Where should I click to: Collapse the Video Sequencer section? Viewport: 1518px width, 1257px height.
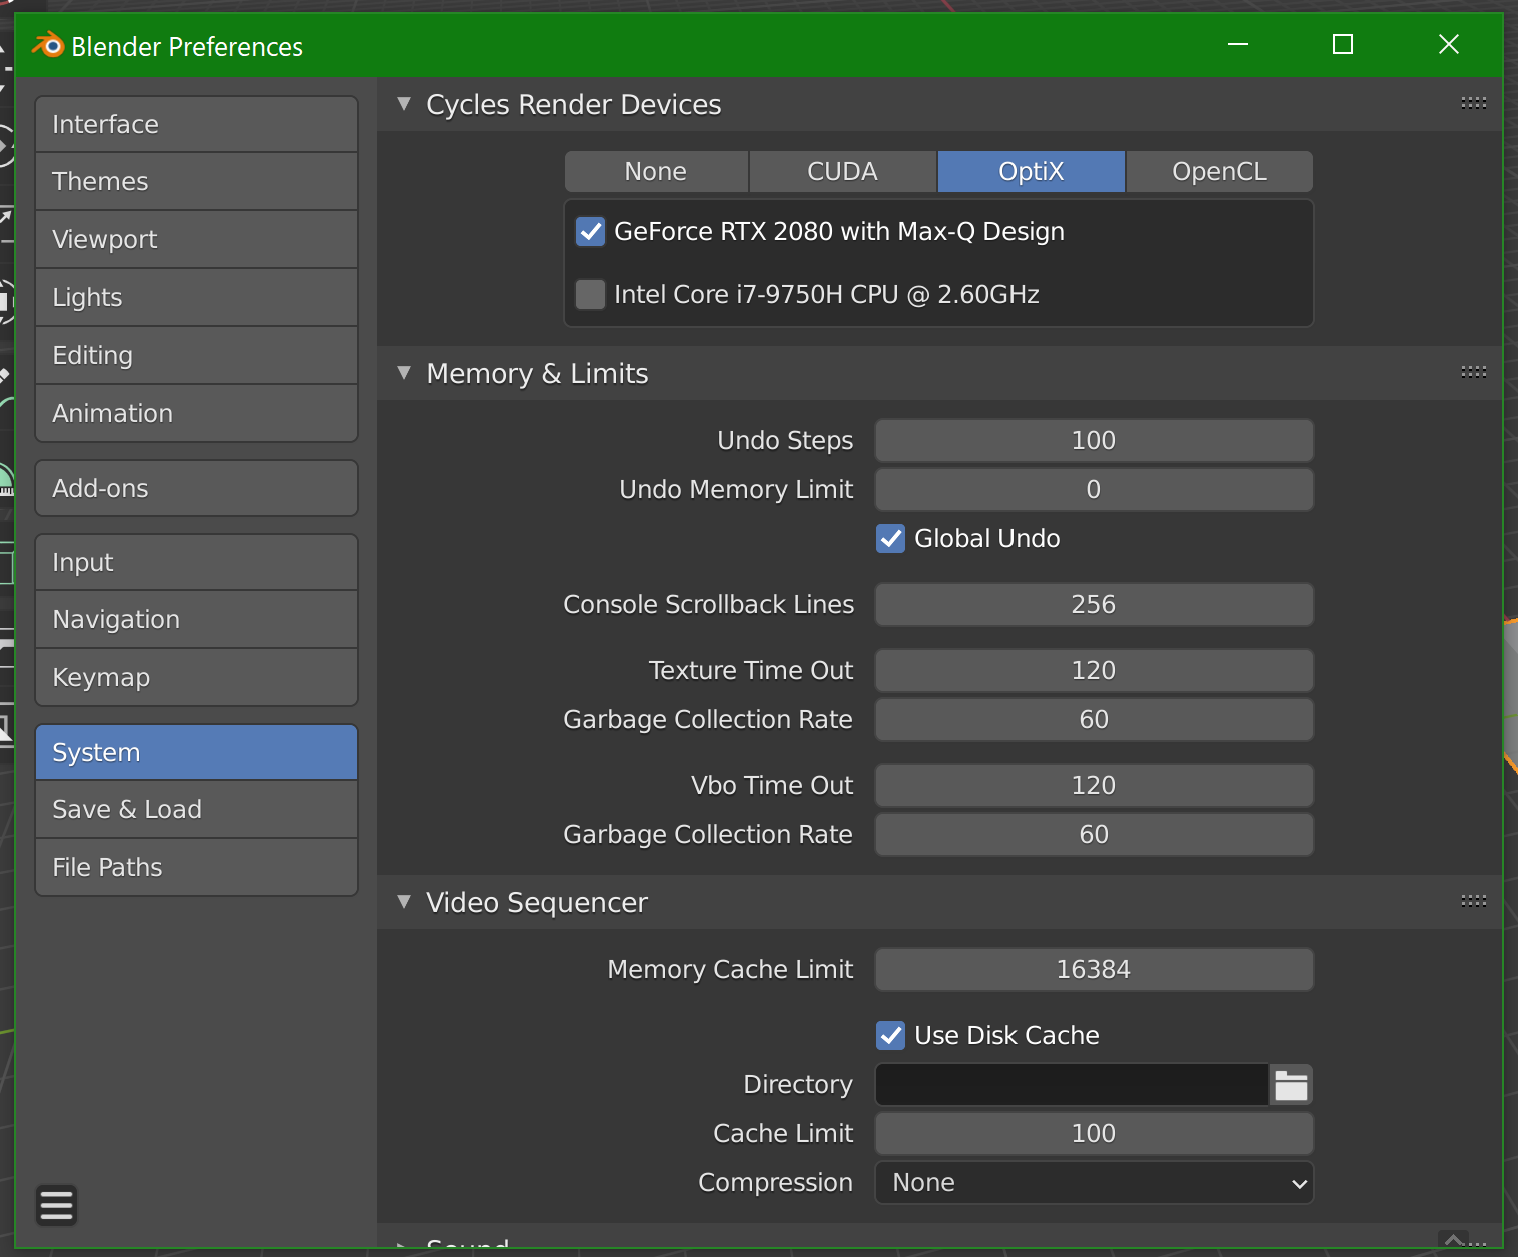coord(404,902)
